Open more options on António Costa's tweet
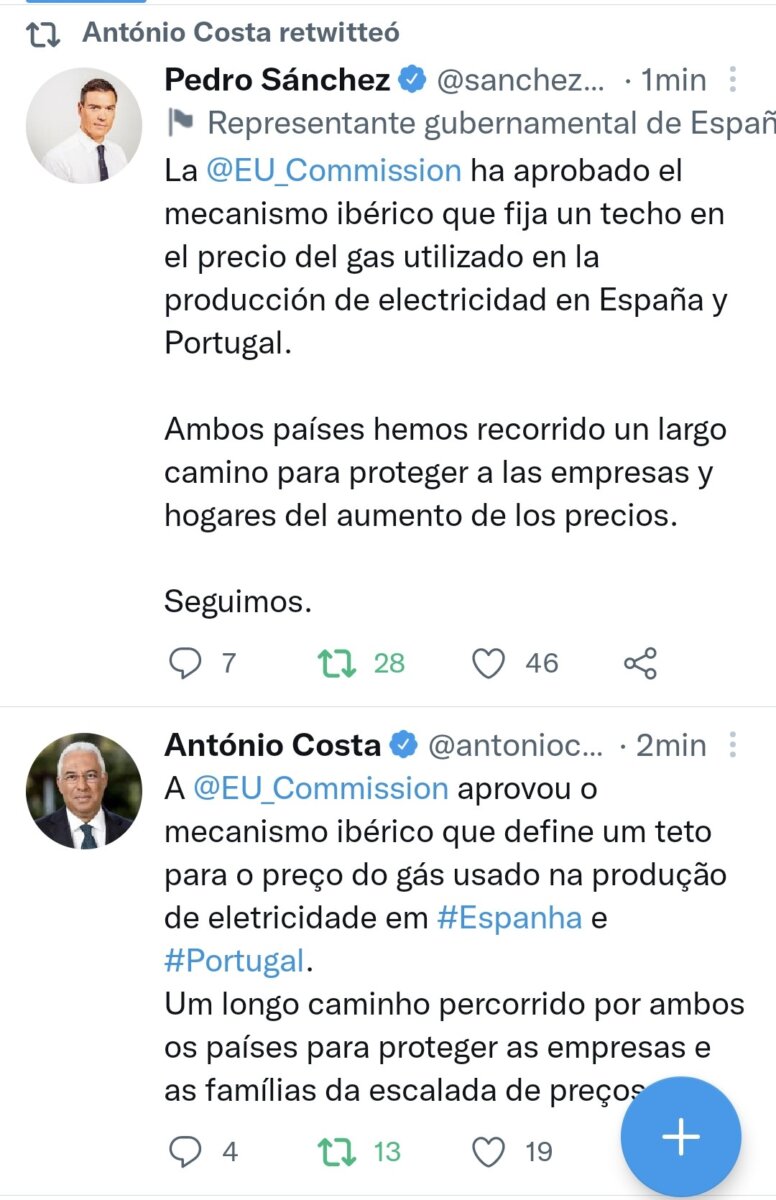 733,745
